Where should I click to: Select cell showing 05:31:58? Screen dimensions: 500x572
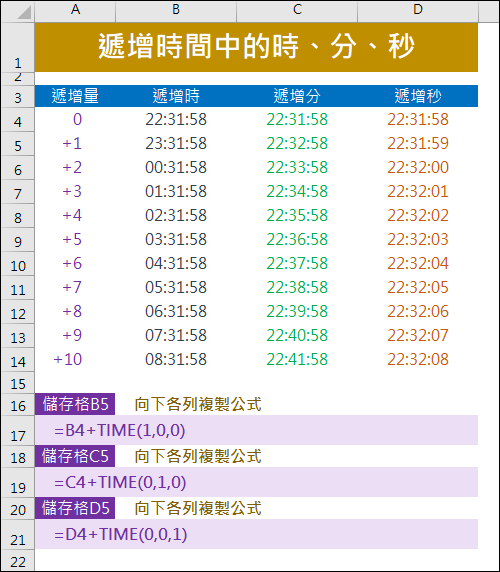(x=176, y=287)
